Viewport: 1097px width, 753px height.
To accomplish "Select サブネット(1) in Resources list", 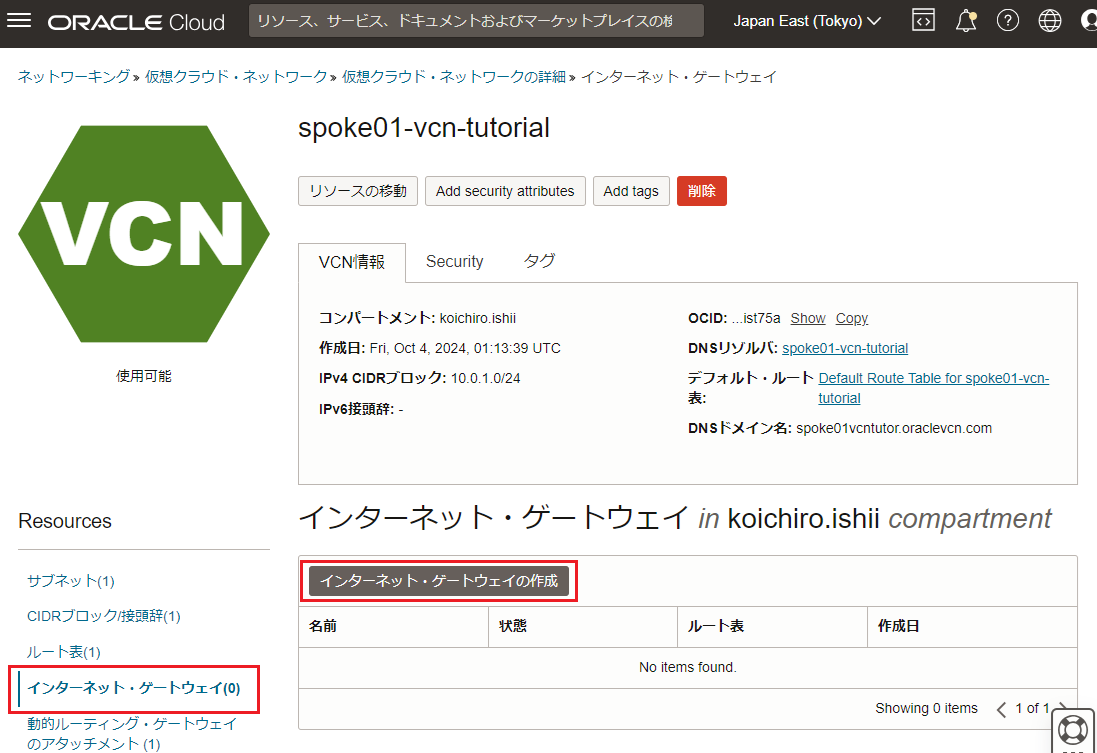I will point(70,581).
